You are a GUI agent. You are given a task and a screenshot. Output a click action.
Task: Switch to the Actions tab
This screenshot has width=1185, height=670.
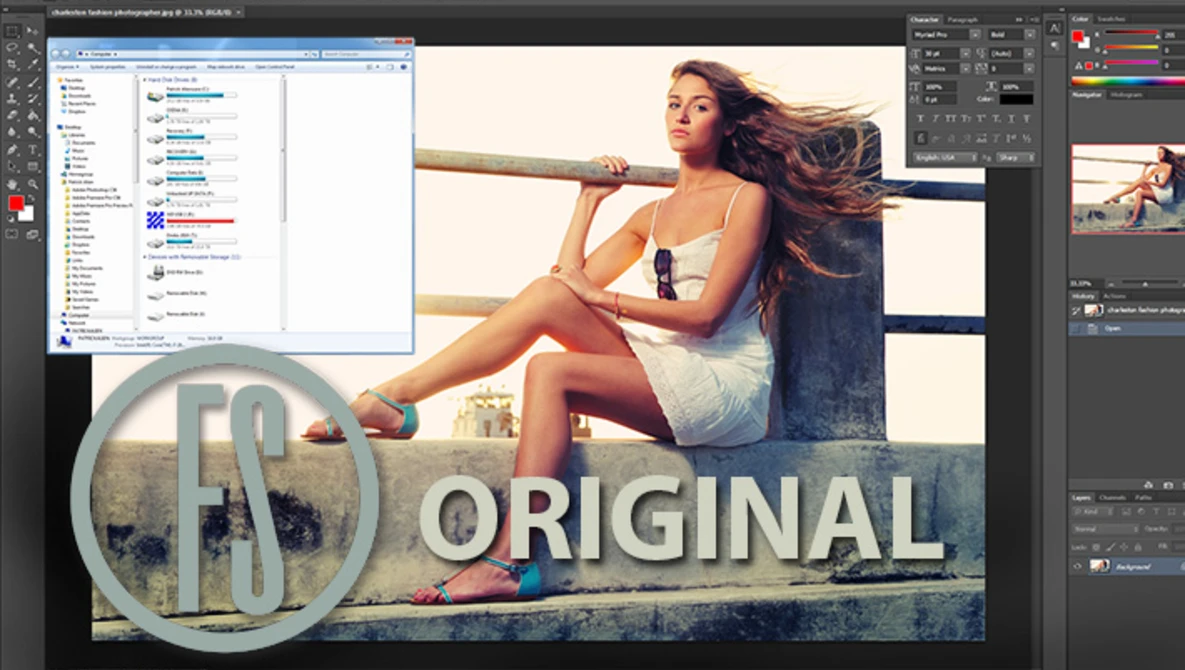point(1114,296)
